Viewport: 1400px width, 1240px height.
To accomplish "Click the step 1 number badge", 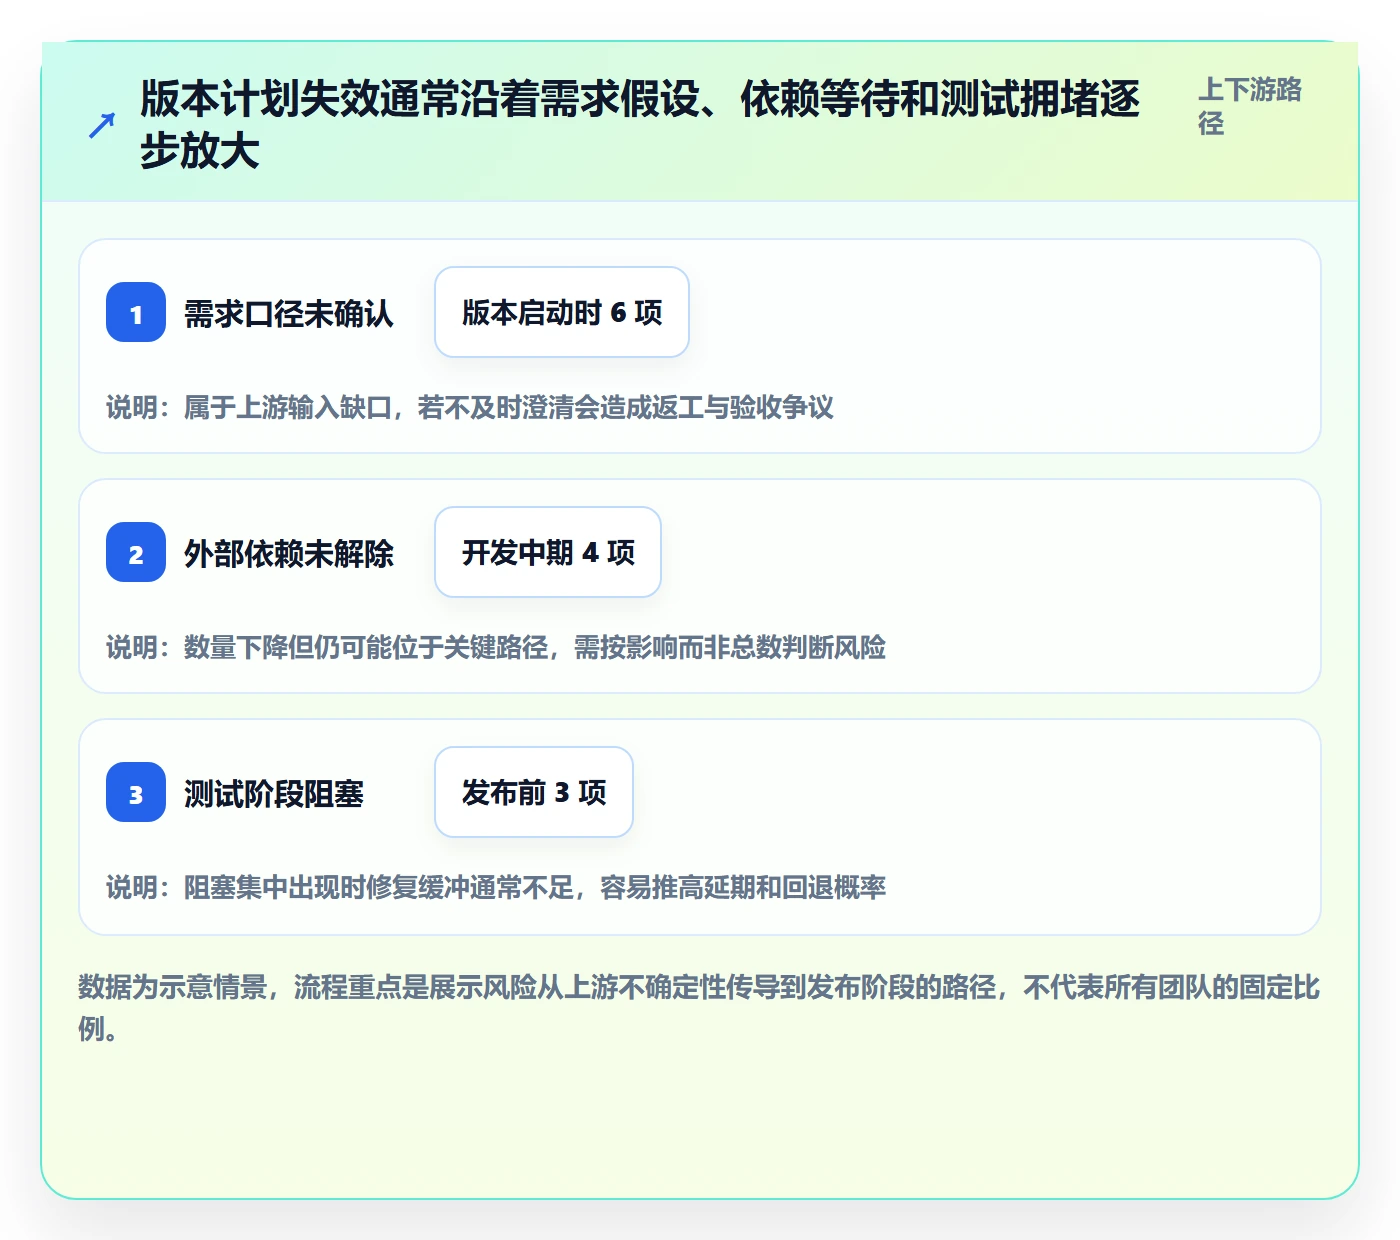I will coord(136,312).
